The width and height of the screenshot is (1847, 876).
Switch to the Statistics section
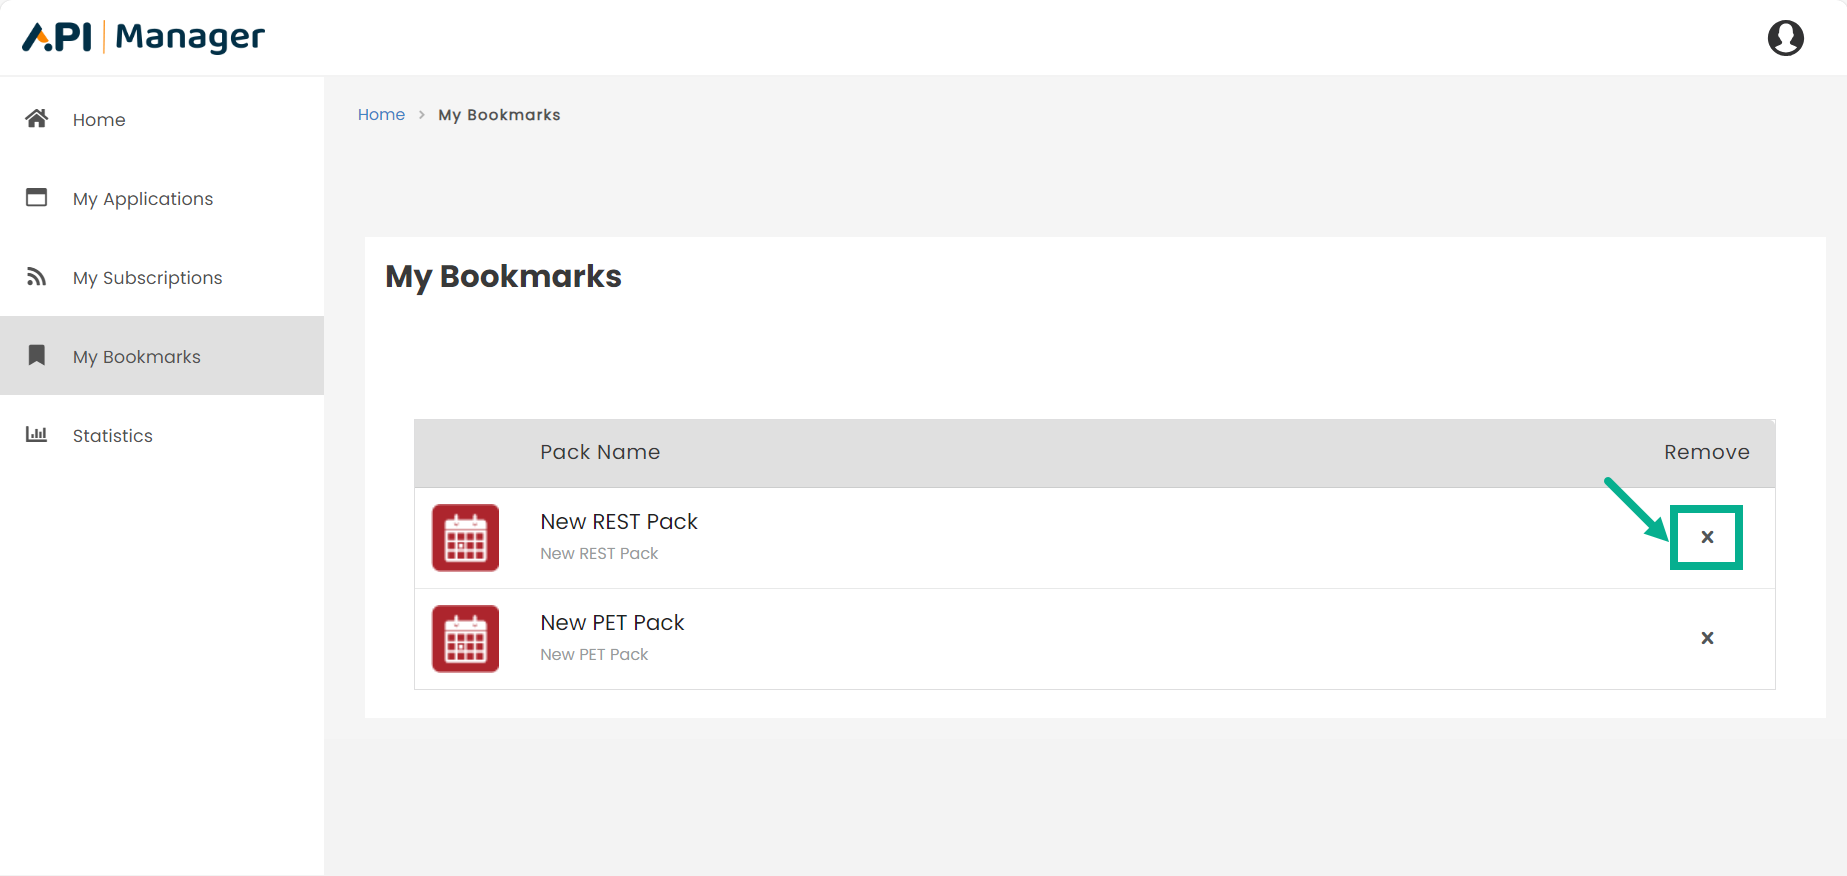point(112,434)
